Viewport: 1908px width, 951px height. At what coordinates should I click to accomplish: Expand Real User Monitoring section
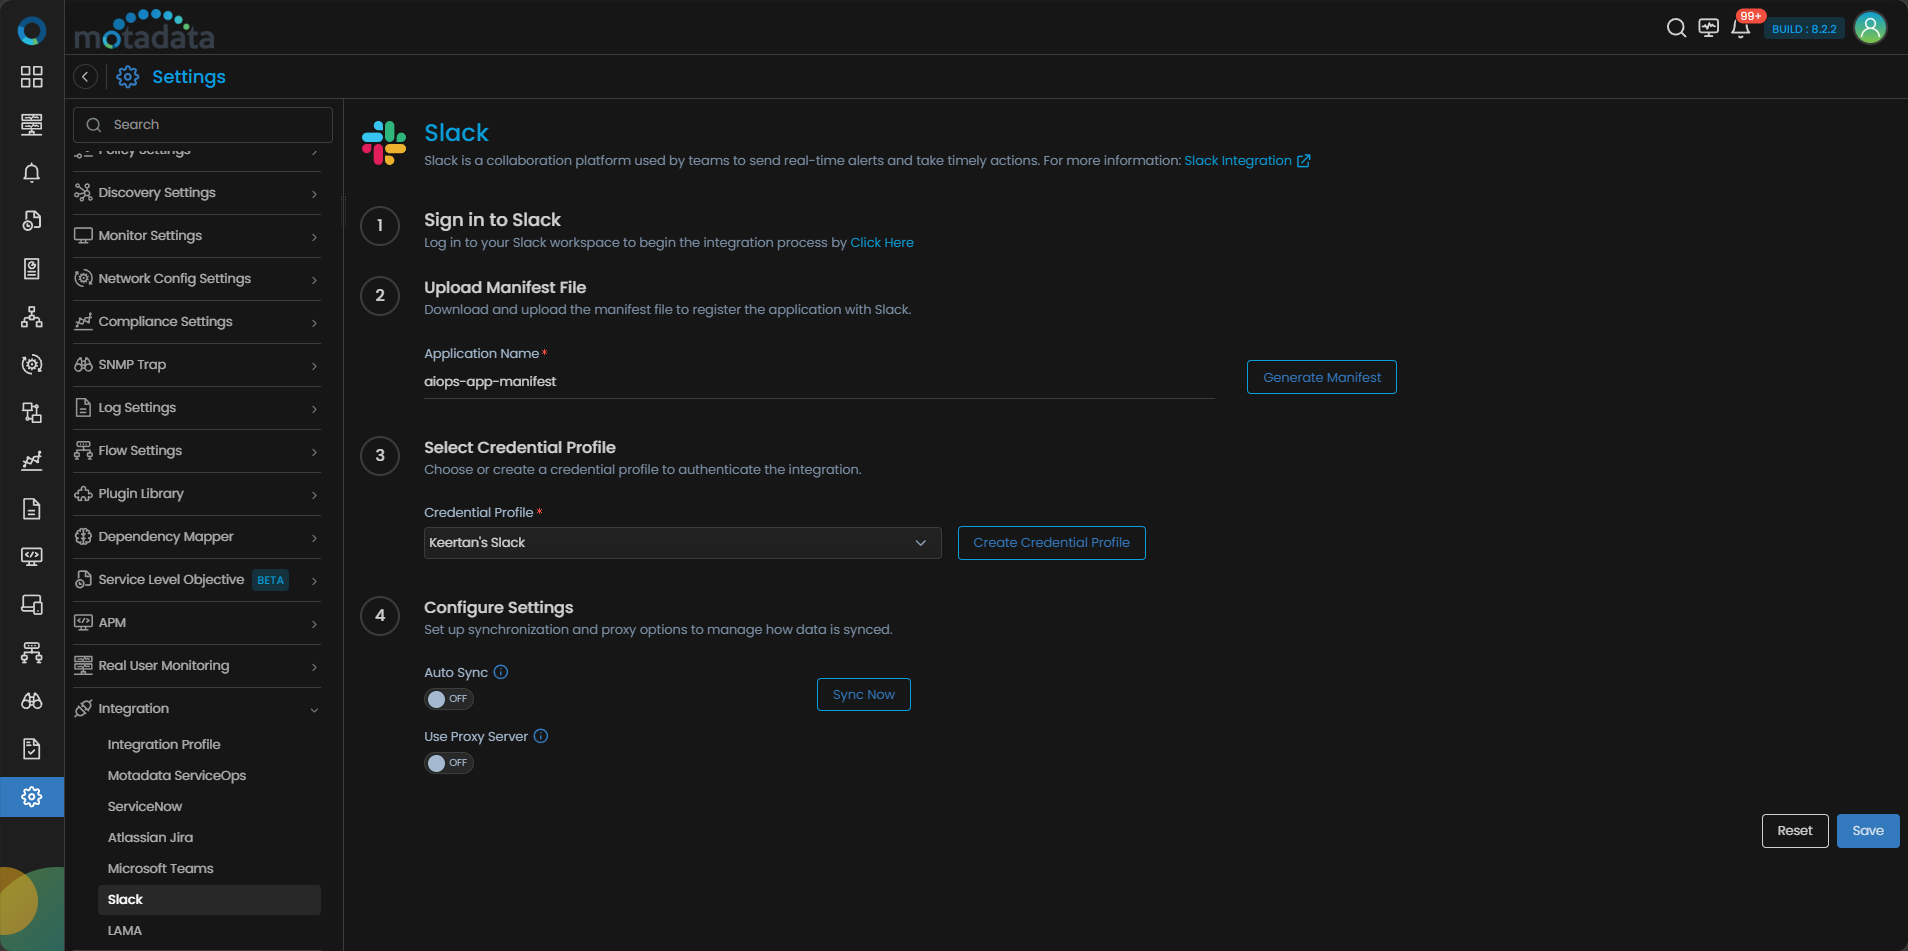click(197, 666)
